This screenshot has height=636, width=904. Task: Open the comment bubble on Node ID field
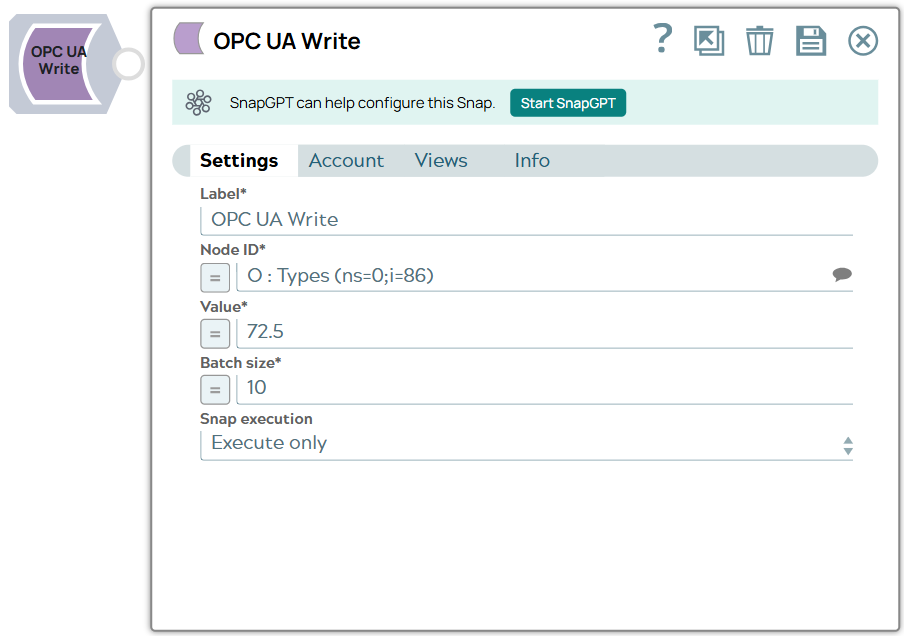point(842,274)
